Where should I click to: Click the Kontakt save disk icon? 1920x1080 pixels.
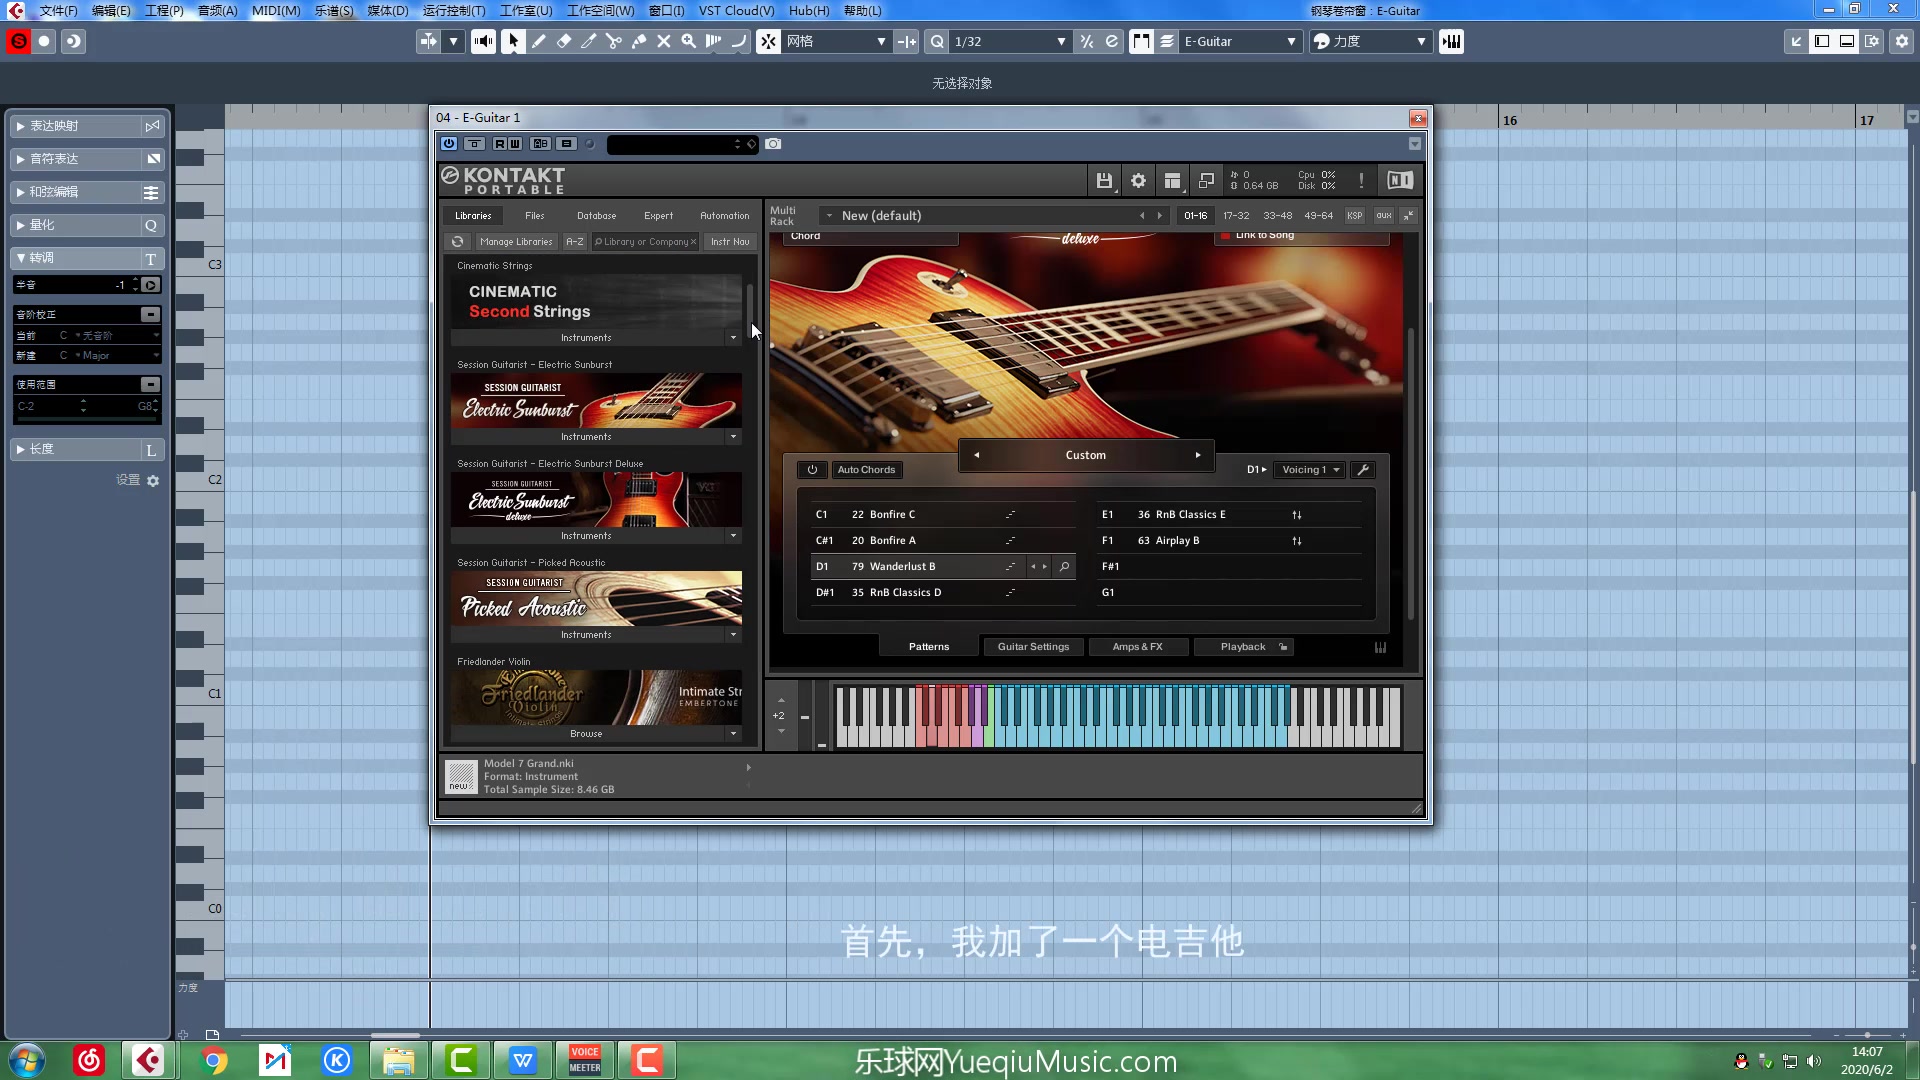[1104, 180]
